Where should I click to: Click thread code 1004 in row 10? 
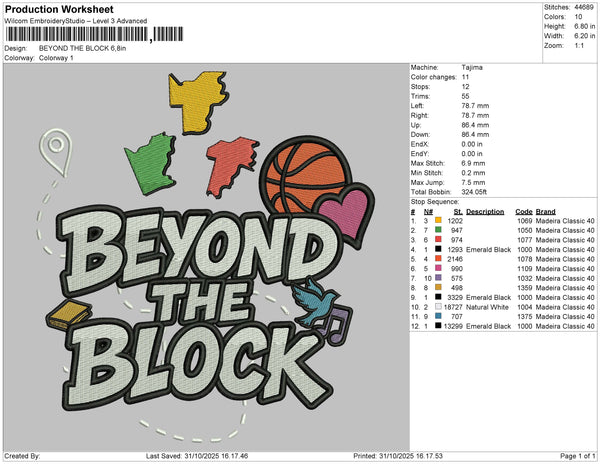pos(525,307)
